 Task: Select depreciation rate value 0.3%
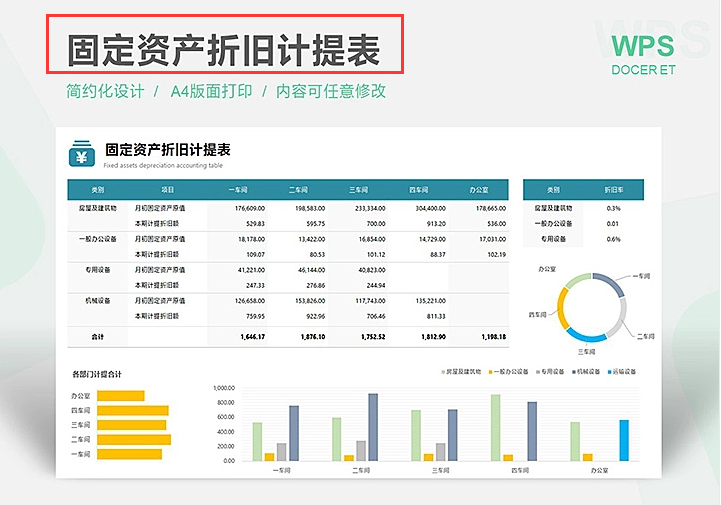click(613, 208)
